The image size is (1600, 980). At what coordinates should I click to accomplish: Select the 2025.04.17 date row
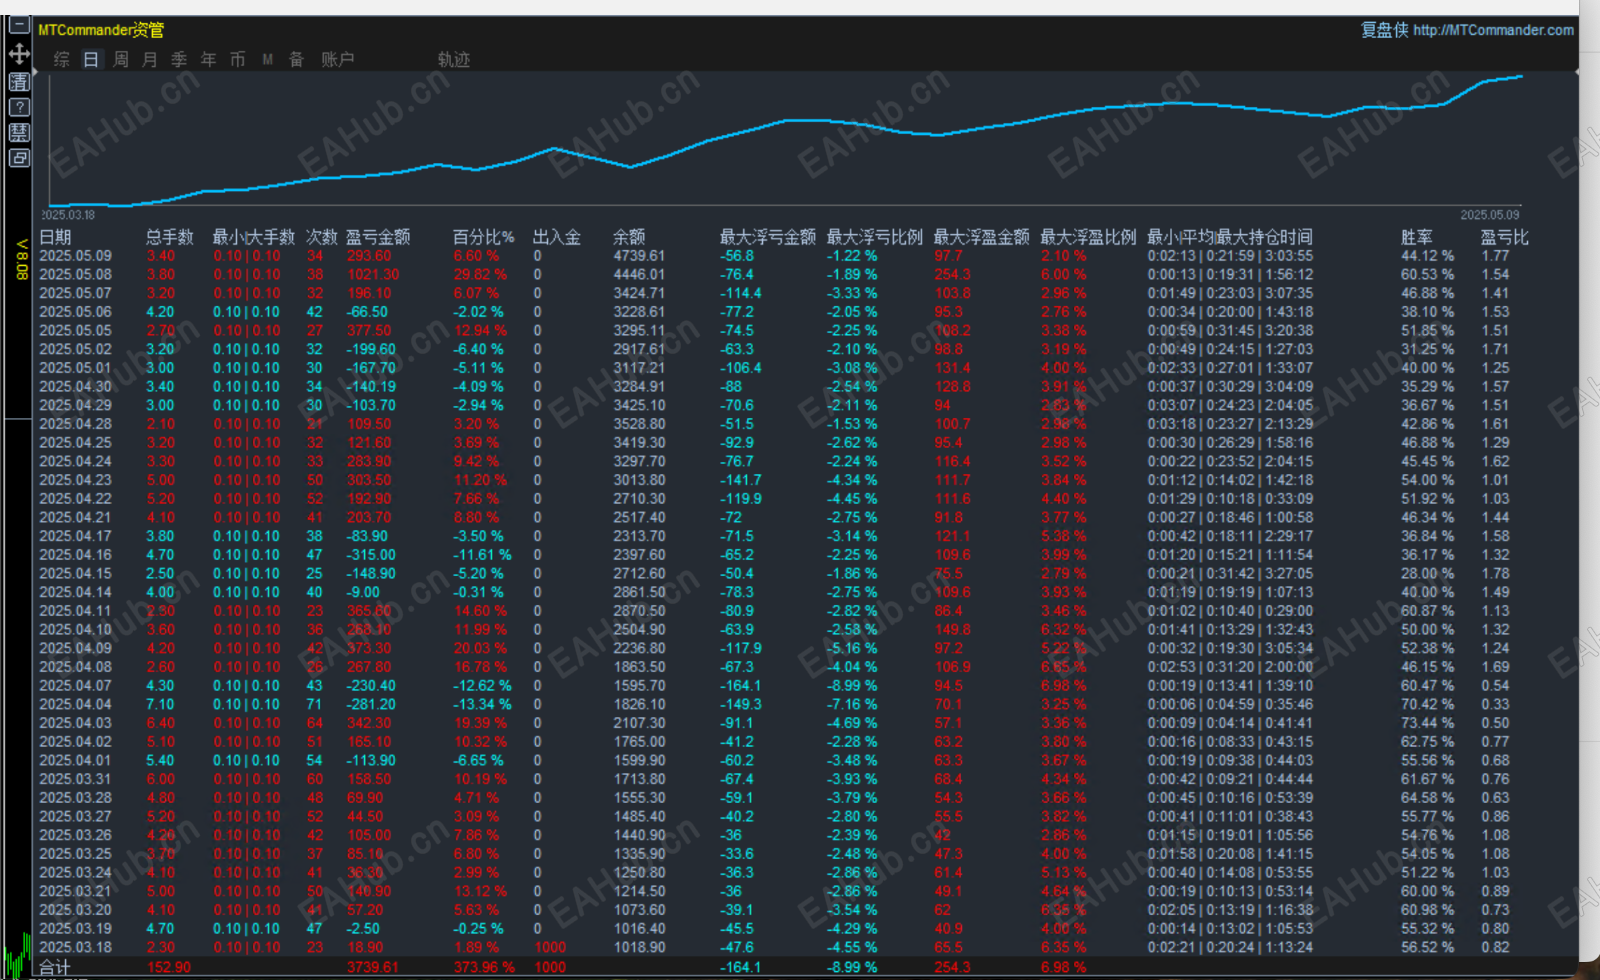(x=76, y=536)
